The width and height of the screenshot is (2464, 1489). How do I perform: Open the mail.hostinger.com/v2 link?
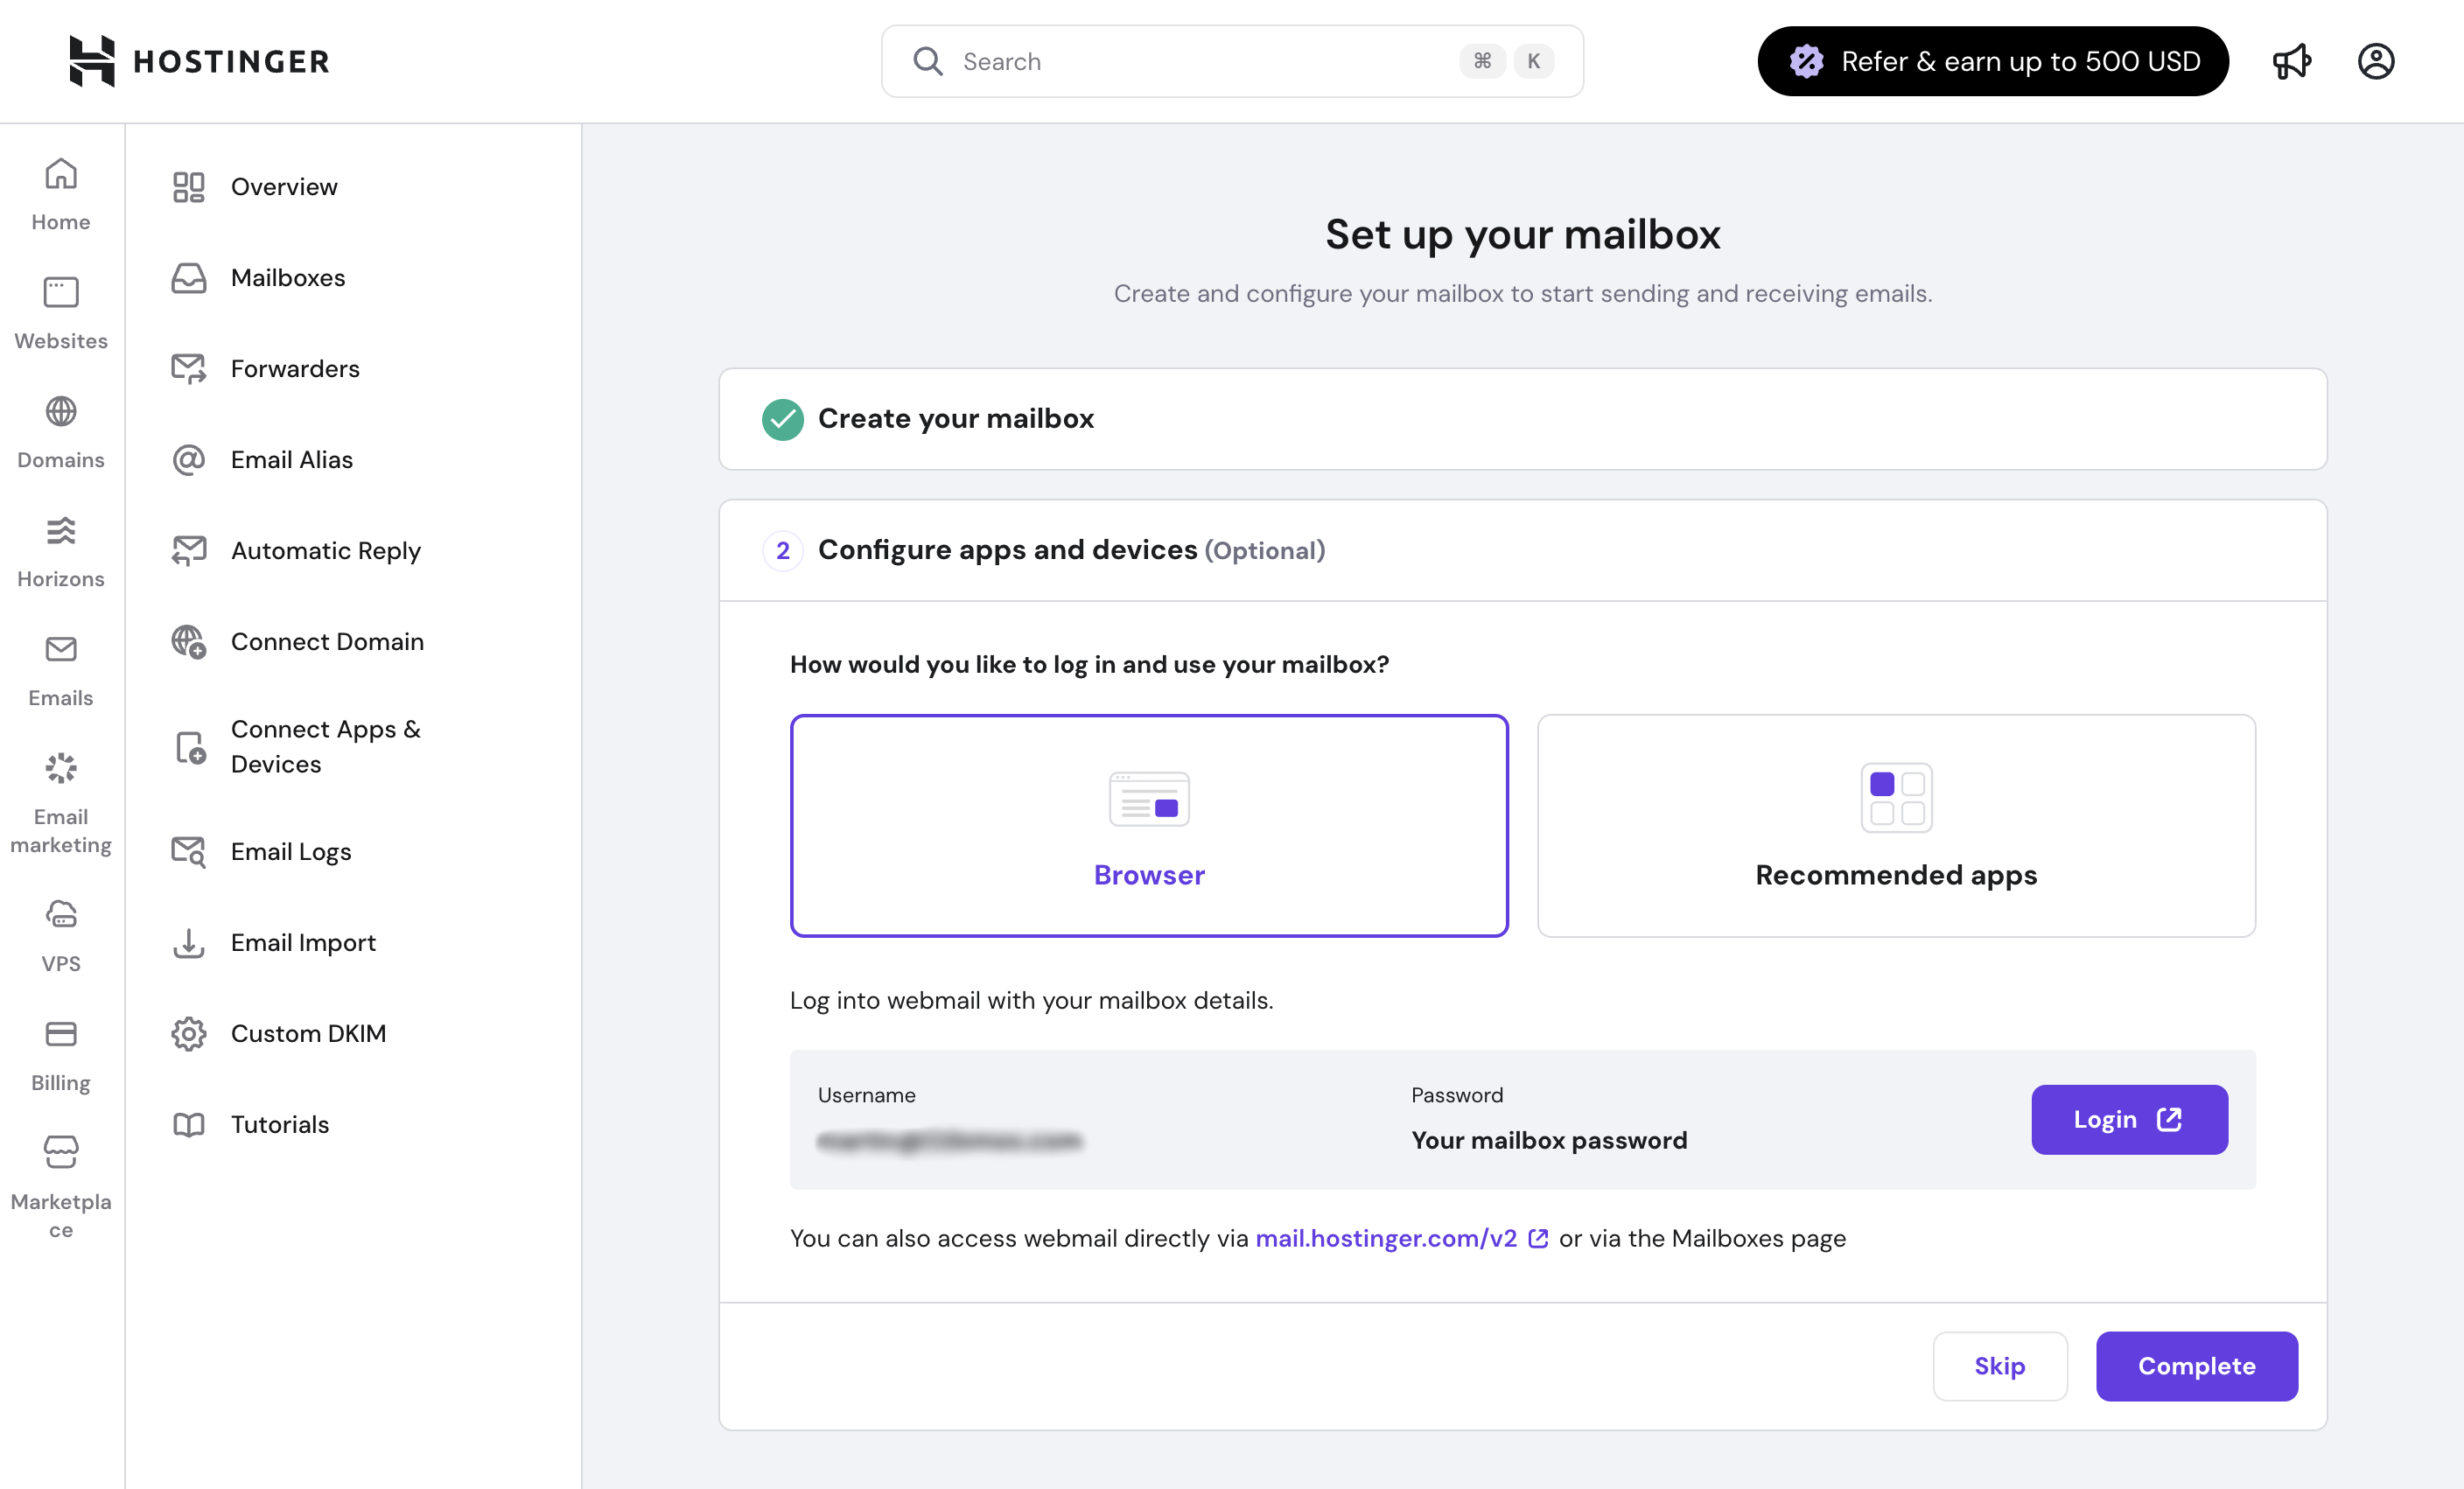click(x=1386, y=1238)
